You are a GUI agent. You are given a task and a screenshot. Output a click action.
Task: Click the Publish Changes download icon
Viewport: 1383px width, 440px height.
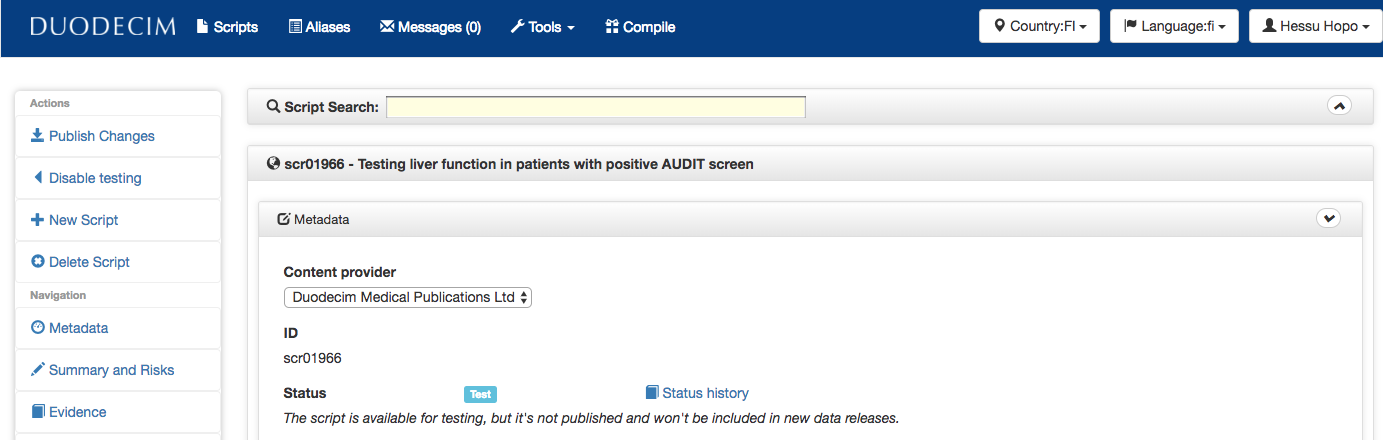point(38,136)
